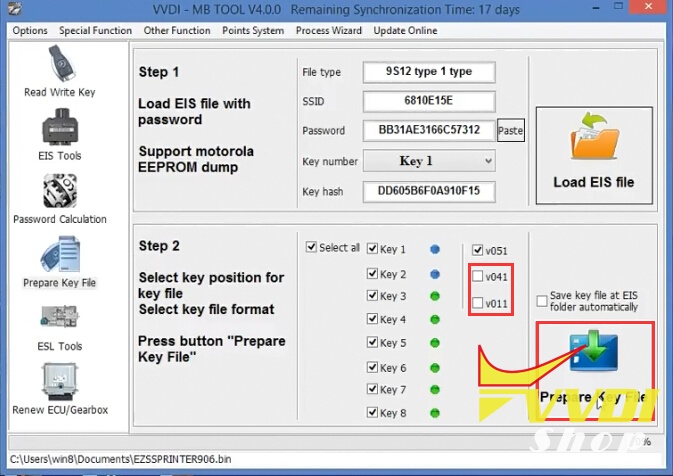673x476 pixels.
Task: Click the Paste button next to Password
Action: 511,130
